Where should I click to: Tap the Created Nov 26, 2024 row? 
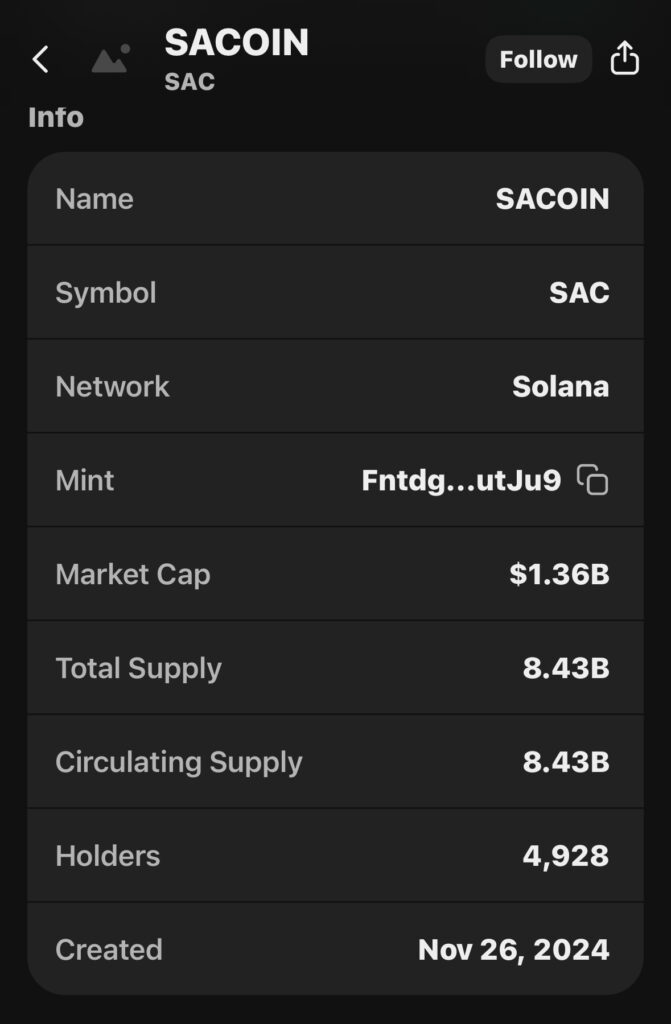click(x=335, y=949)
